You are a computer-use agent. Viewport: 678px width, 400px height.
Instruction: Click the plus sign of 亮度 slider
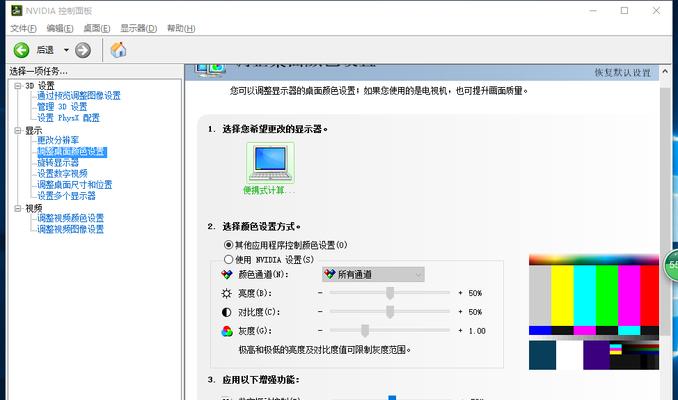coord(461,293)
